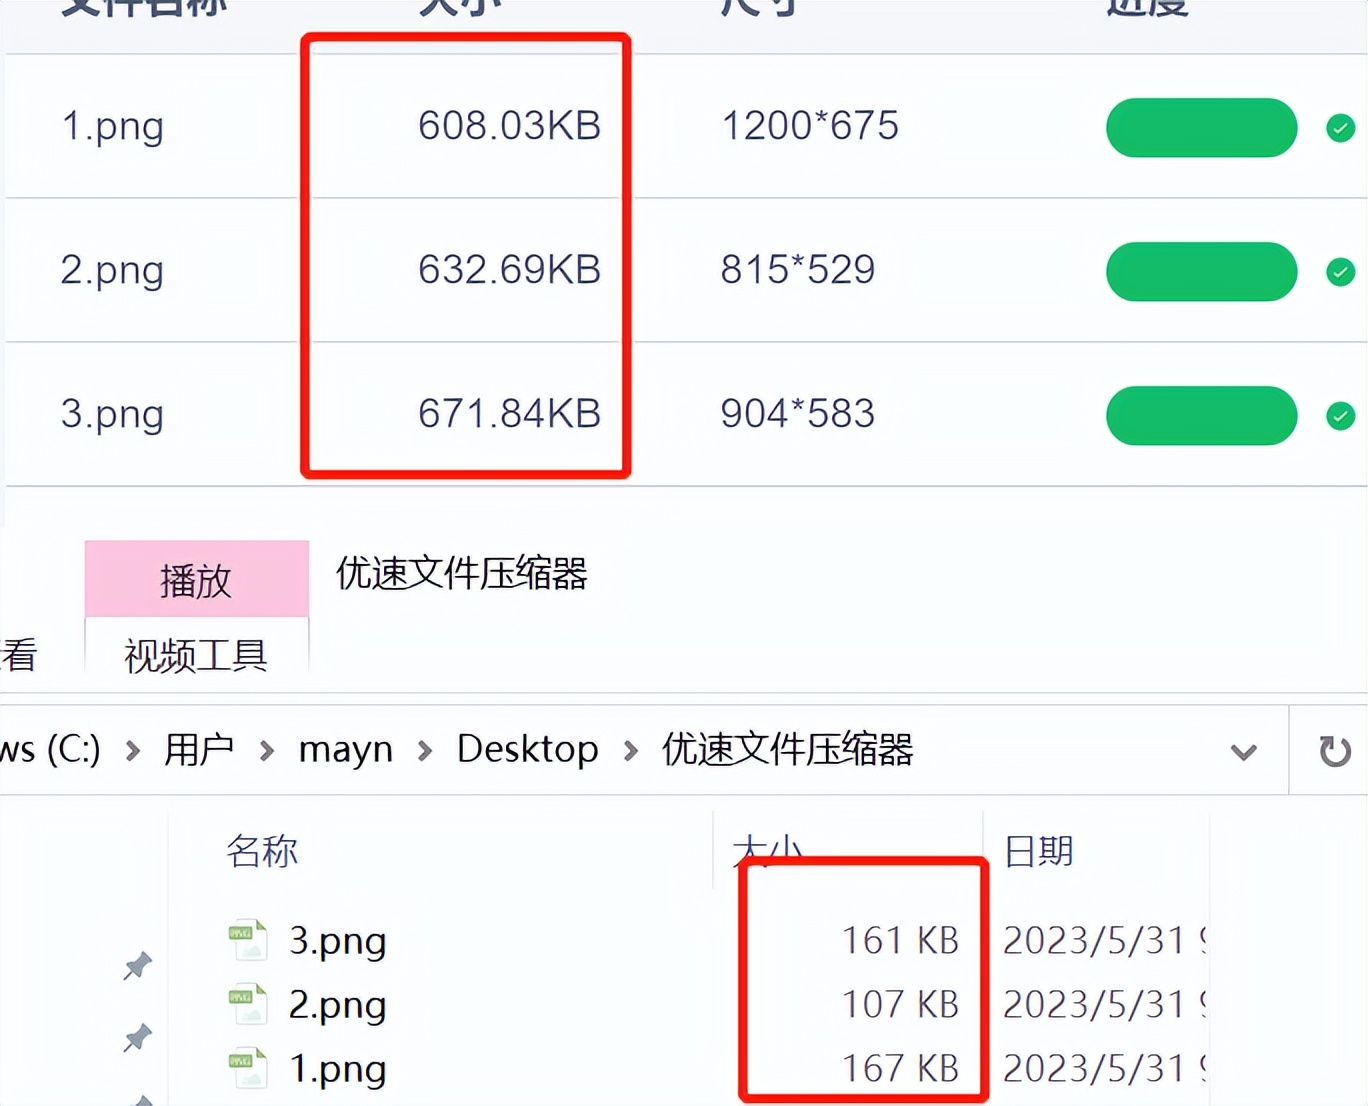The width and height of the screenshot is (1368, 1106).
Task: Click the PNG file icon beside 1.png
Action: point(247,1068)
